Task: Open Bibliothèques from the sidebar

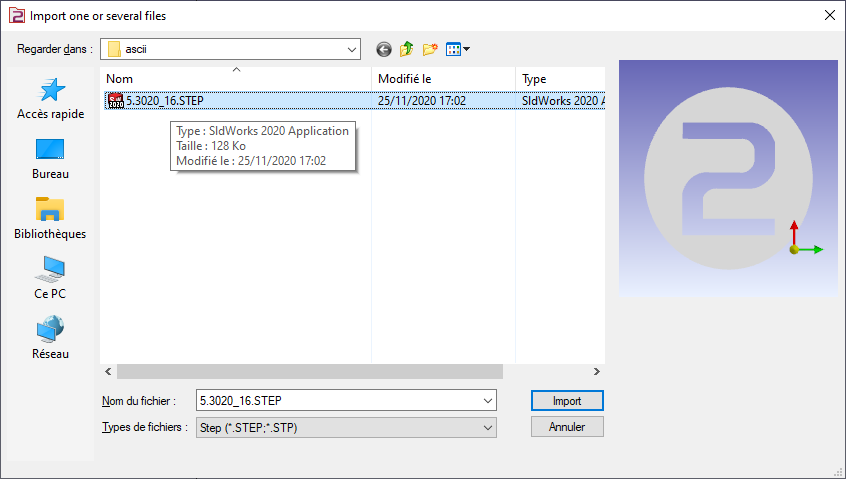Action: tap(50, 219)
